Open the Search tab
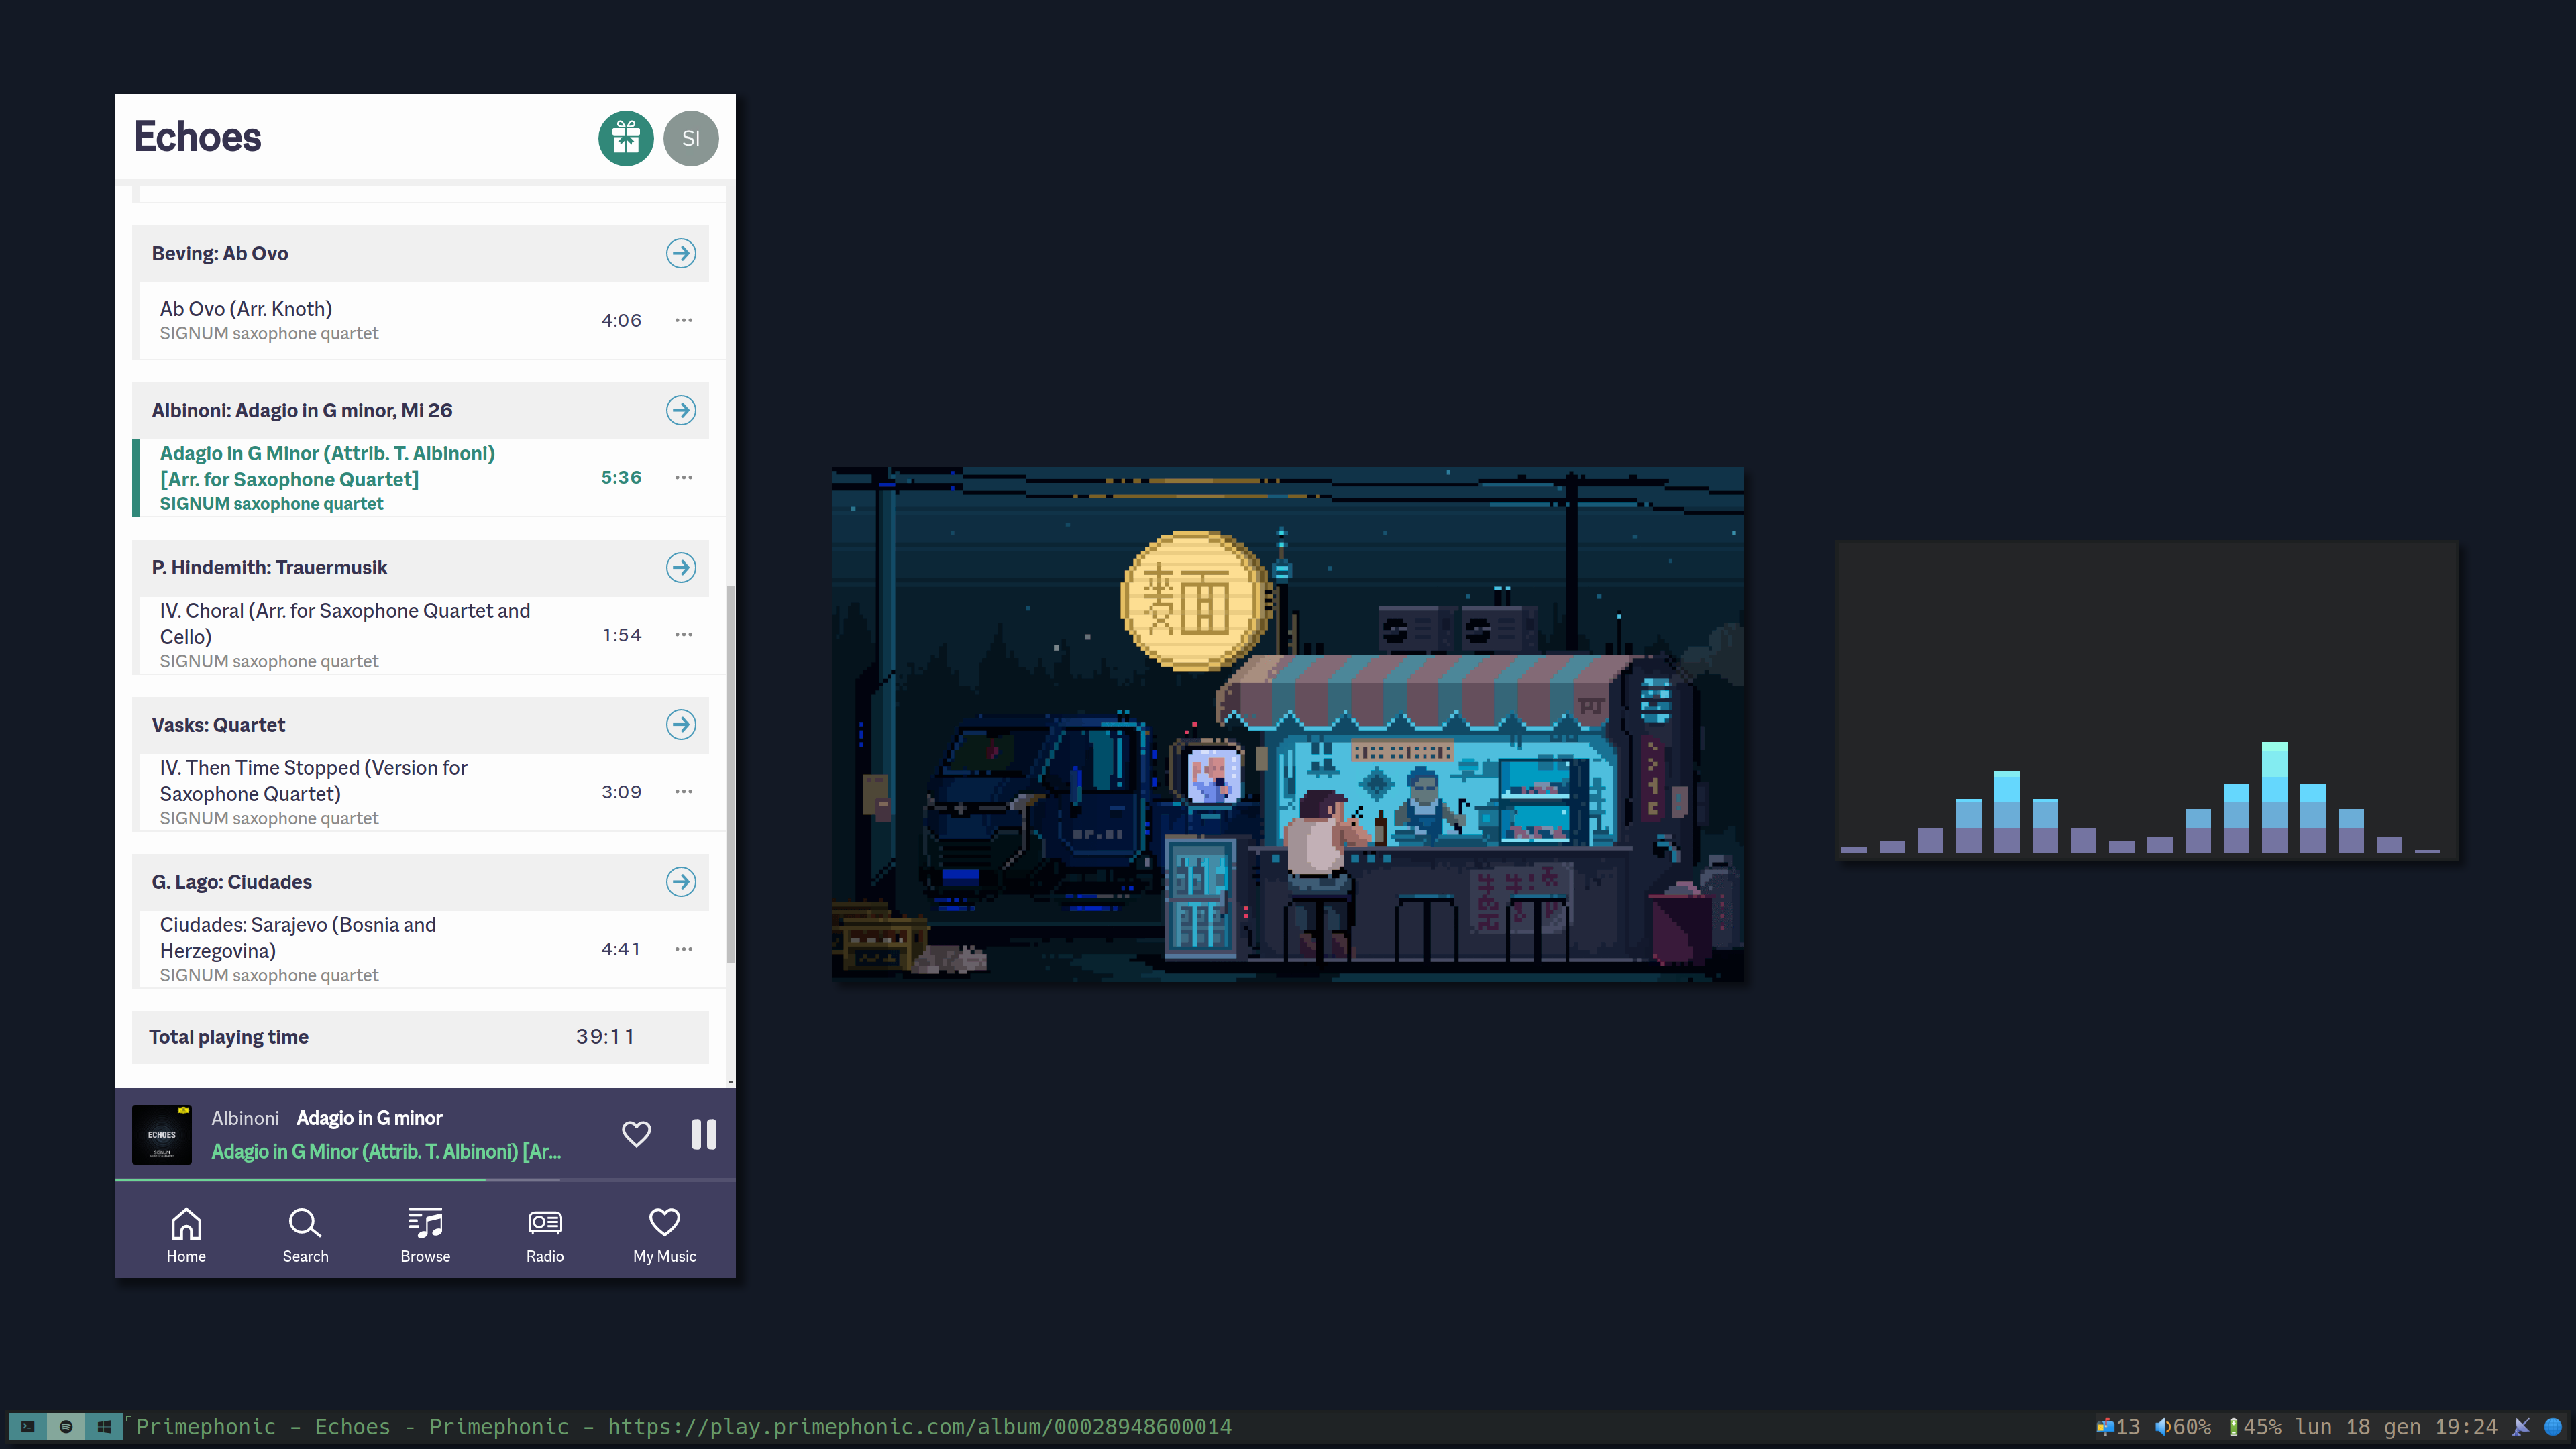The width and height of the screenshot is (2576, 1449). click(x=305, y=1235)
